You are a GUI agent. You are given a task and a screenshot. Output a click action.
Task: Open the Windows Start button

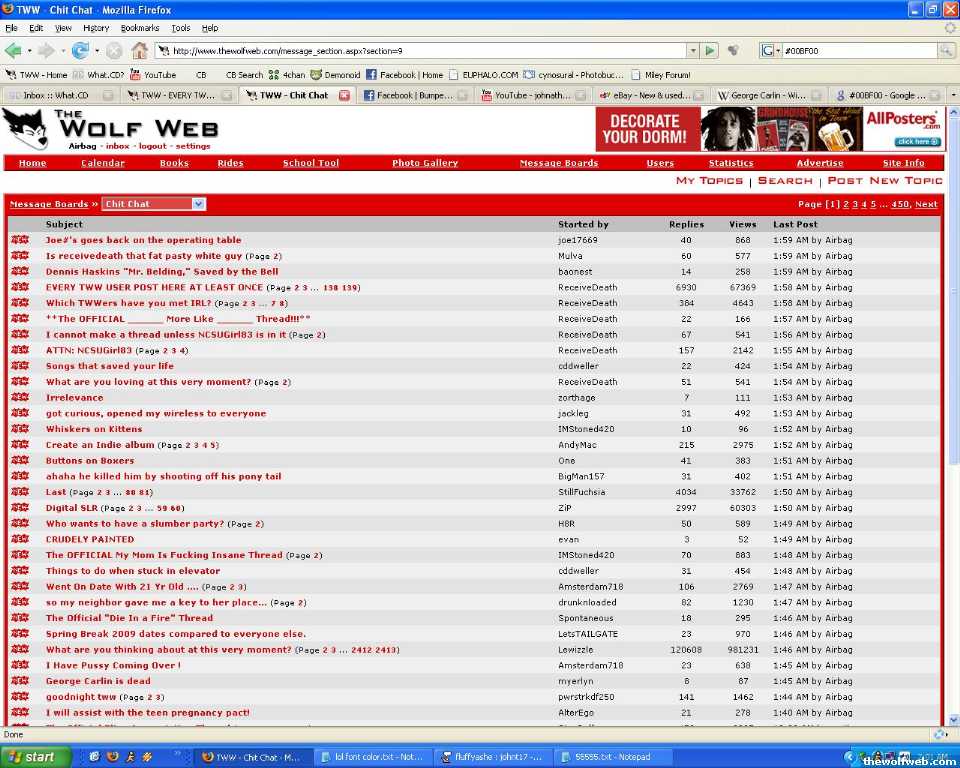36,757
